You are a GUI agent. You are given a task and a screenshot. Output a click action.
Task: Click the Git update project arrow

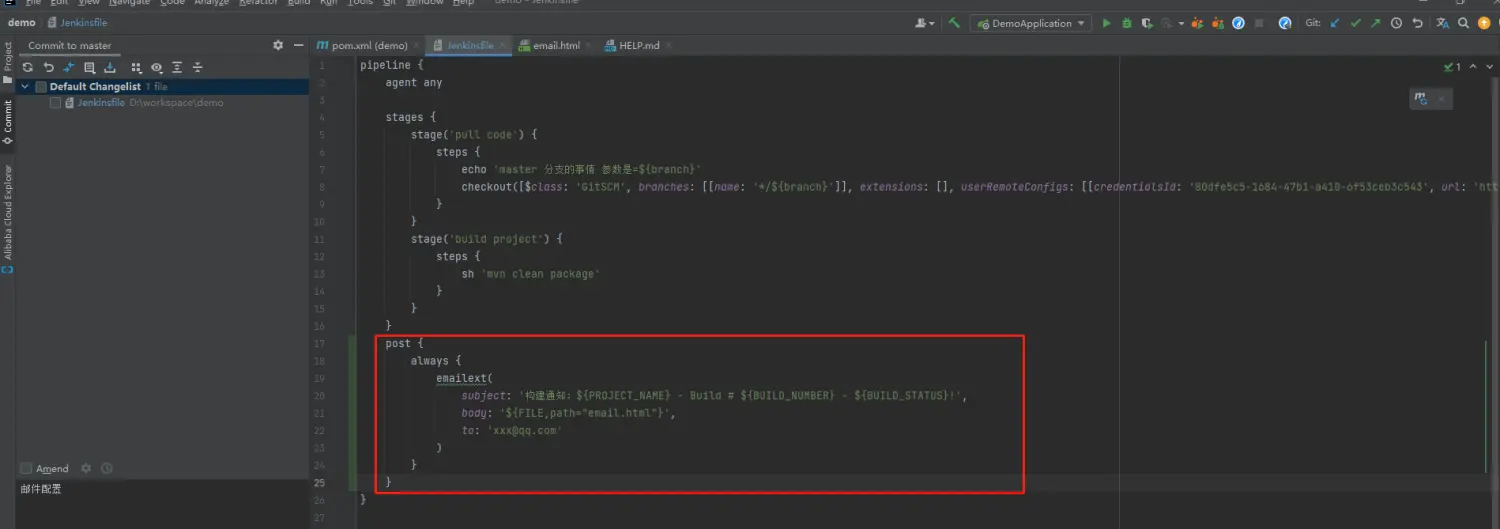[1334, 23]
